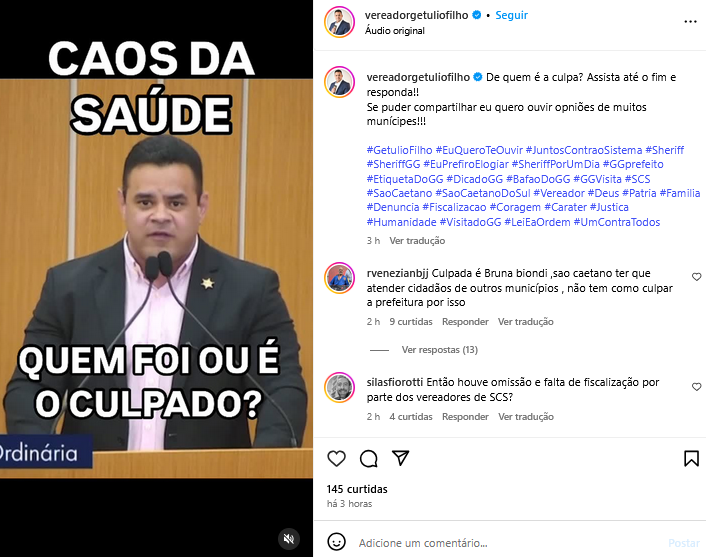
Task: Save post with the bookmark icon
Action: pyautogui.click(x=691, y=458)
